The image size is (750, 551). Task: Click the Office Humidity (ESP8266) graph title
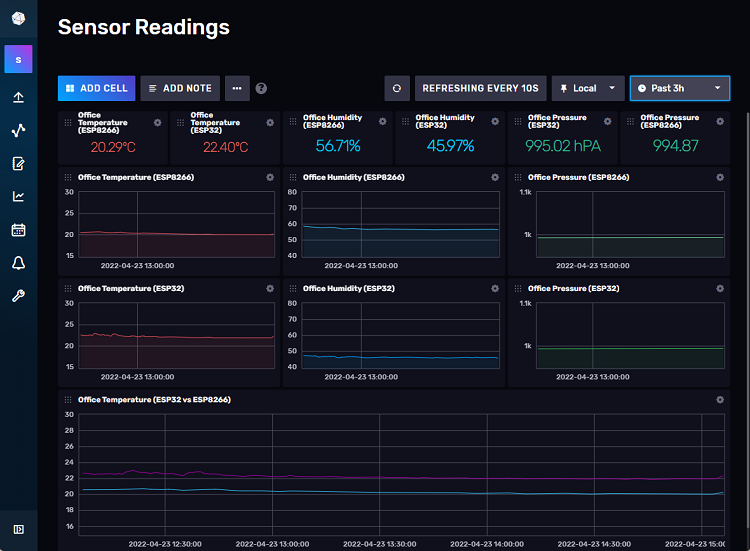pos(353,177)
